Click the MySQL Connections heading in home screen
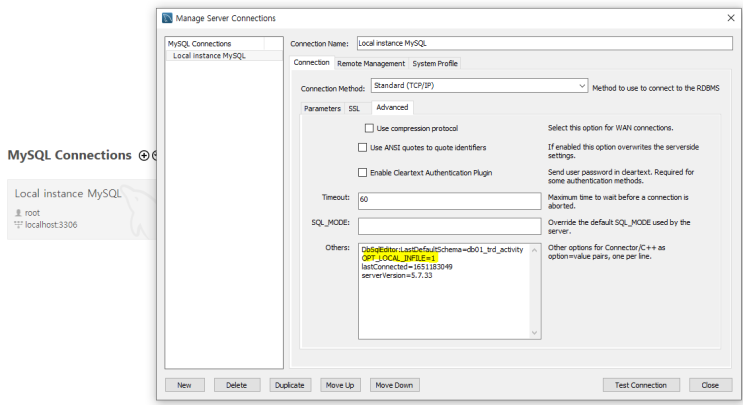 coord(70,155)
